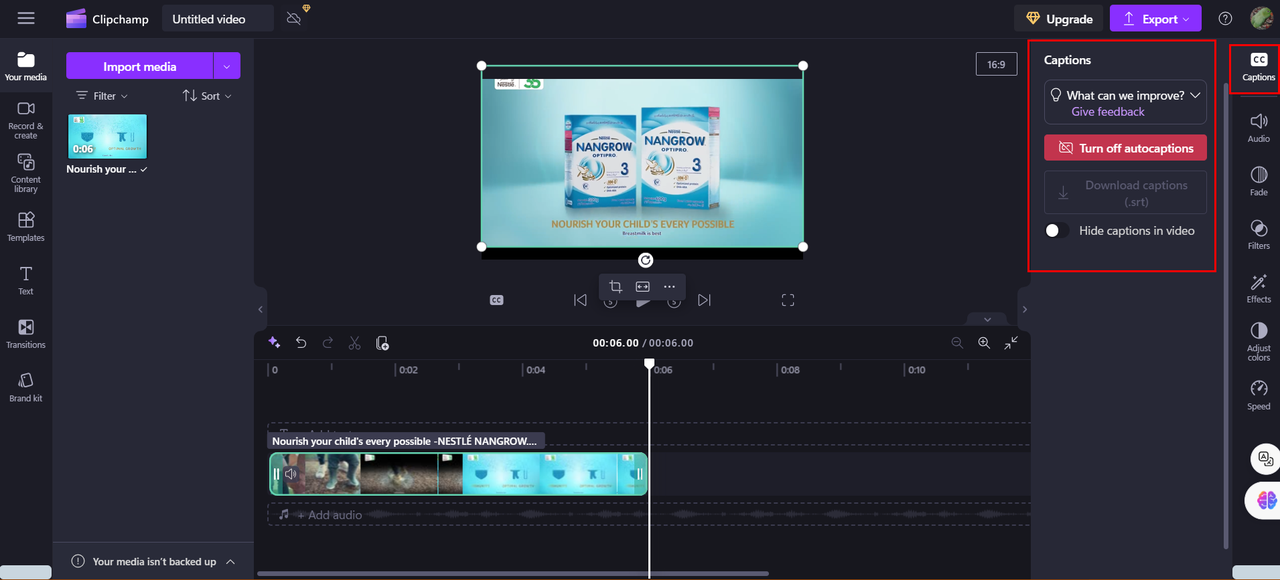The image size is (1280, 580).
Task: Open the Transitions tab
Action: [x=26, y=334]
